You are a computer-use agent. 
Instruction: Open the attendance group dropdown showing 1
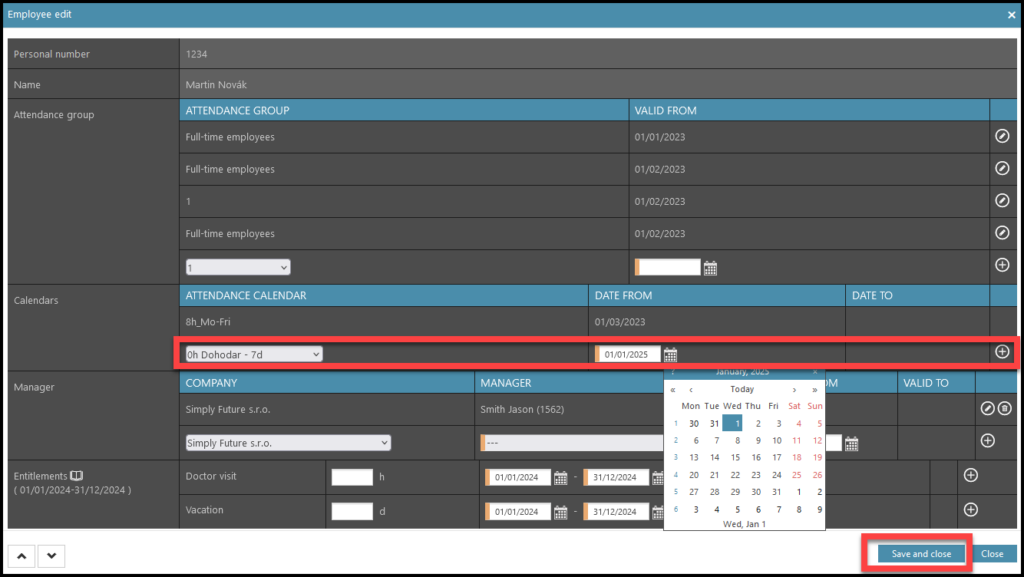tap(238, 267)
